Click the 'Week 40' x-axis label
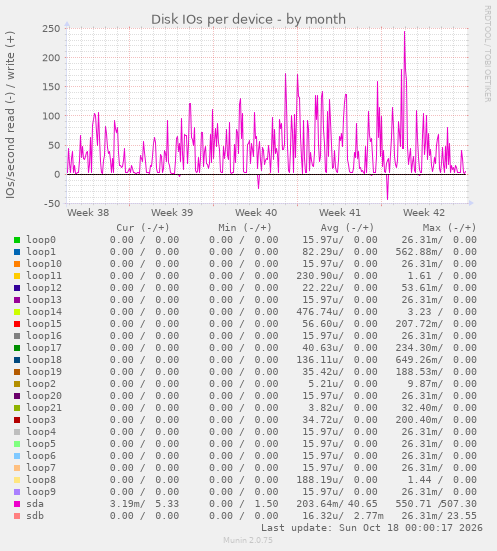The image size is (497, 551). 256,213
